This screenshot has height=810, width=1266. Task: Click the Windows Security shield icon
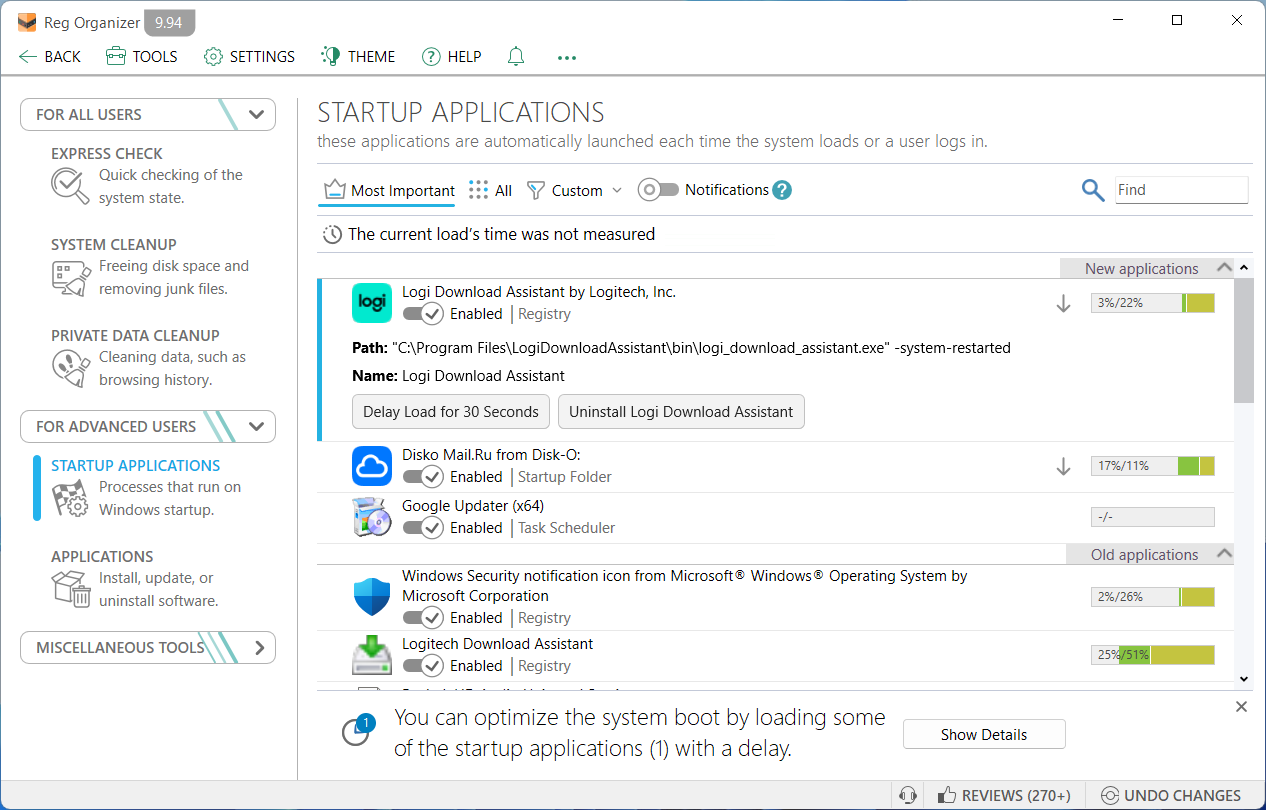372,597
